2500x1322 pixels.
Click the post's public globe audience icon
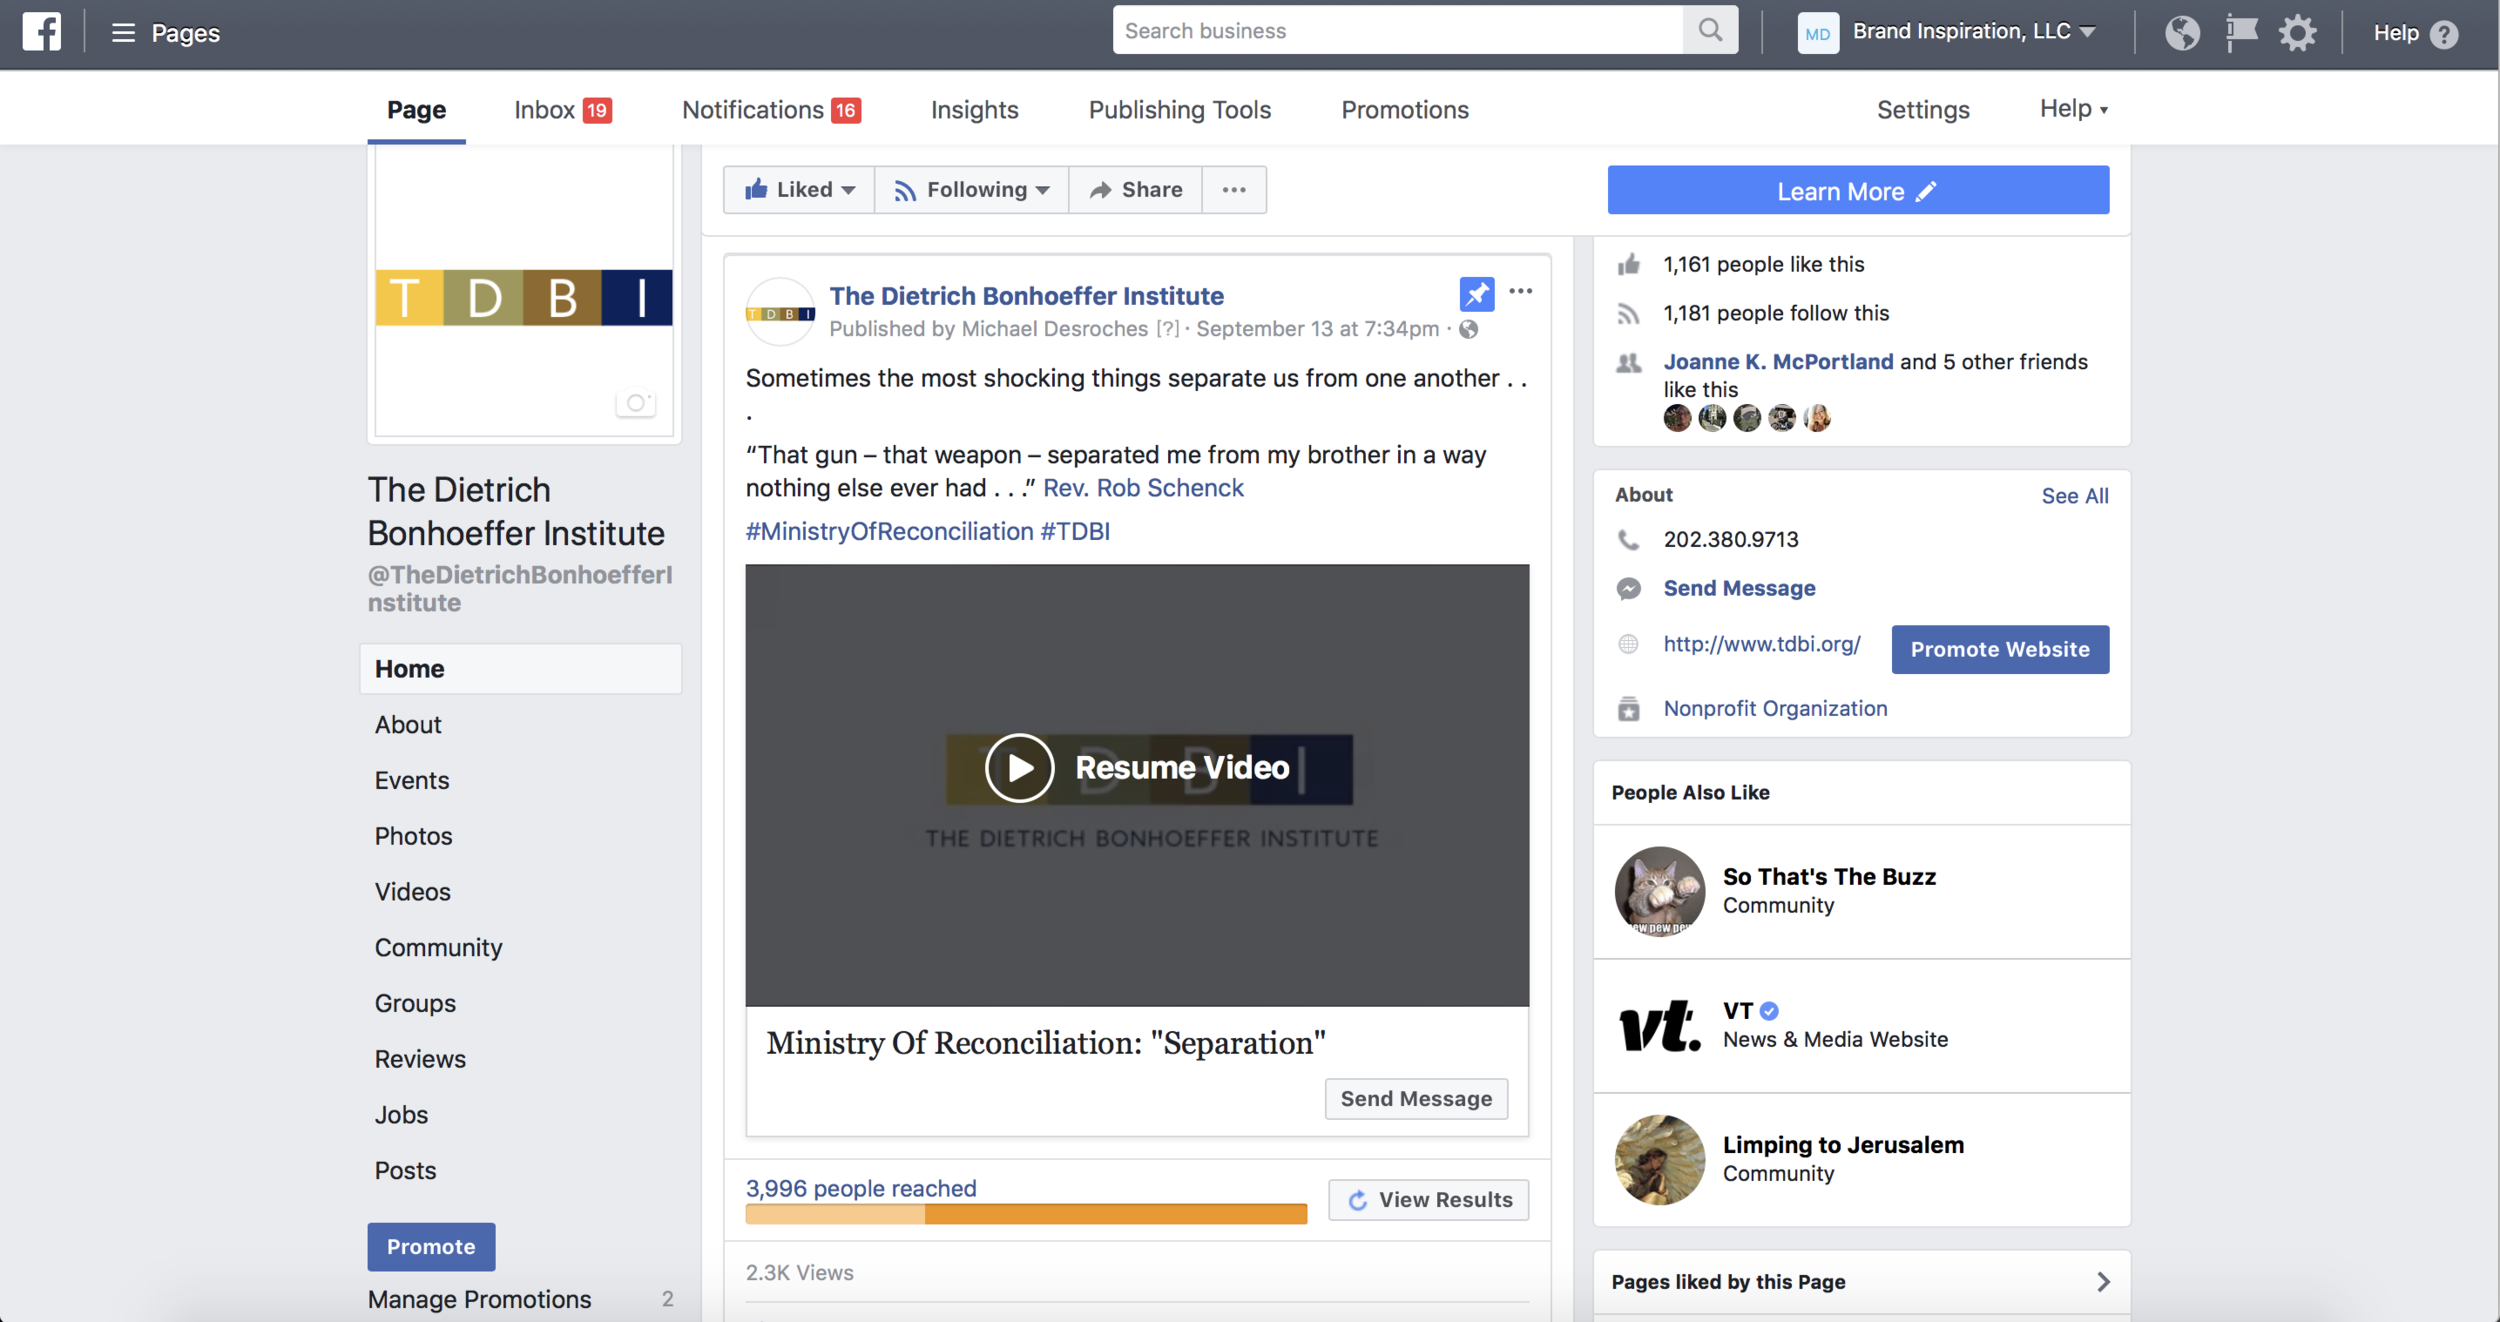tap(1468, 329)
